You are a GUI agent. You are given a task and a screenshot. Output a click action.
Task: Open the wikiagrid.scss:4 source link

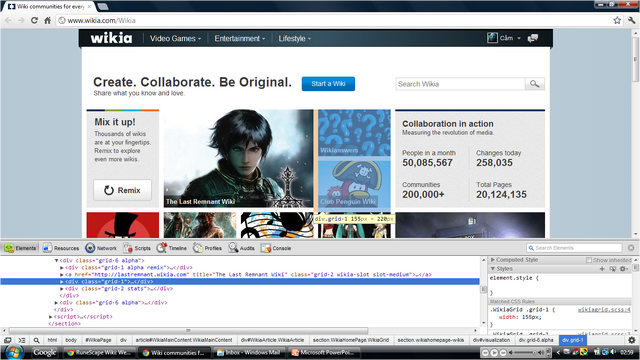click(x=604, y=310)
